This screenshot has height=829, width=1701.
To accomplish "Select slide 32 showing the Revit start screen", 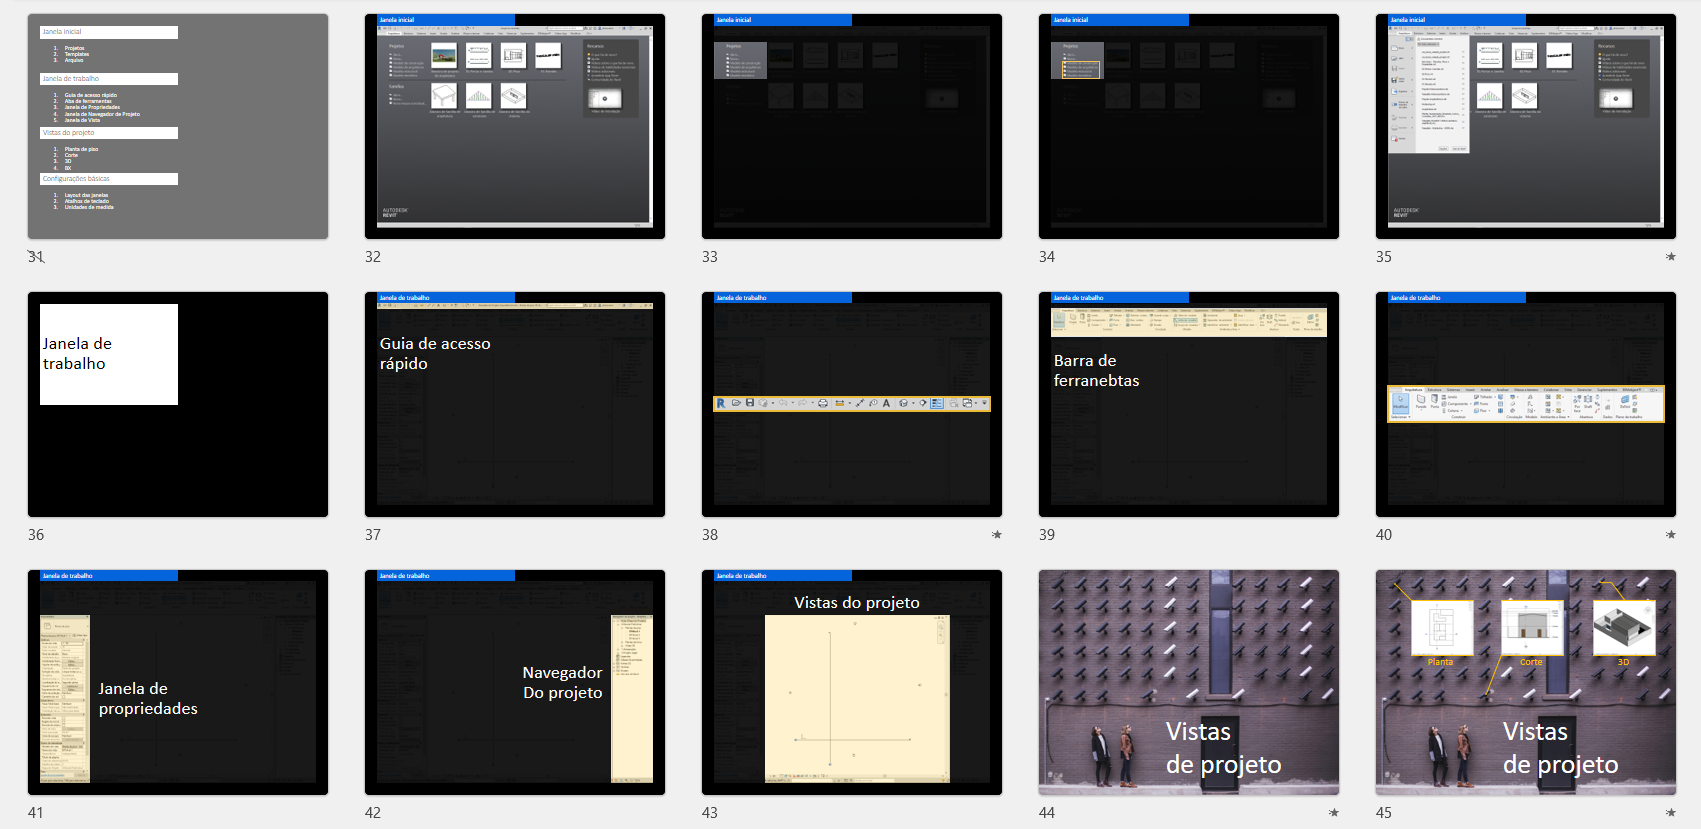I will click(x=515, y=126).
